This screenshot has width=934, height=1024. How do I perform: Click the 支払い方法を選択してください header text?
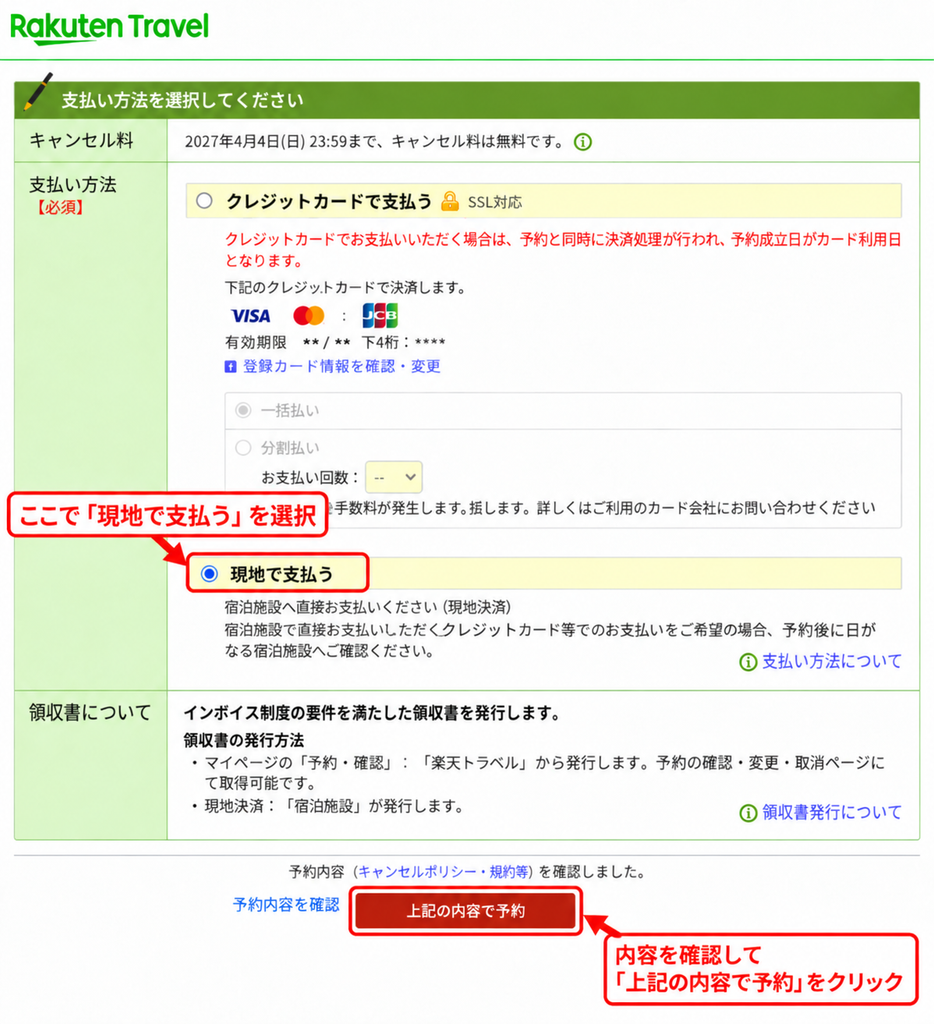pyautogui.click(x=182, y=101)
